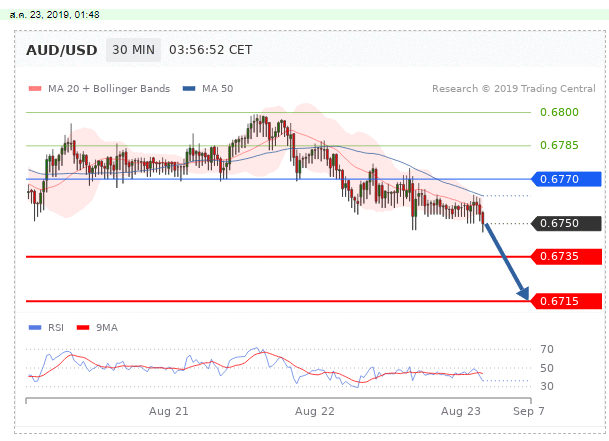Click the MA 20 + Bollinger Bands legend swatch

click(35, 89)
